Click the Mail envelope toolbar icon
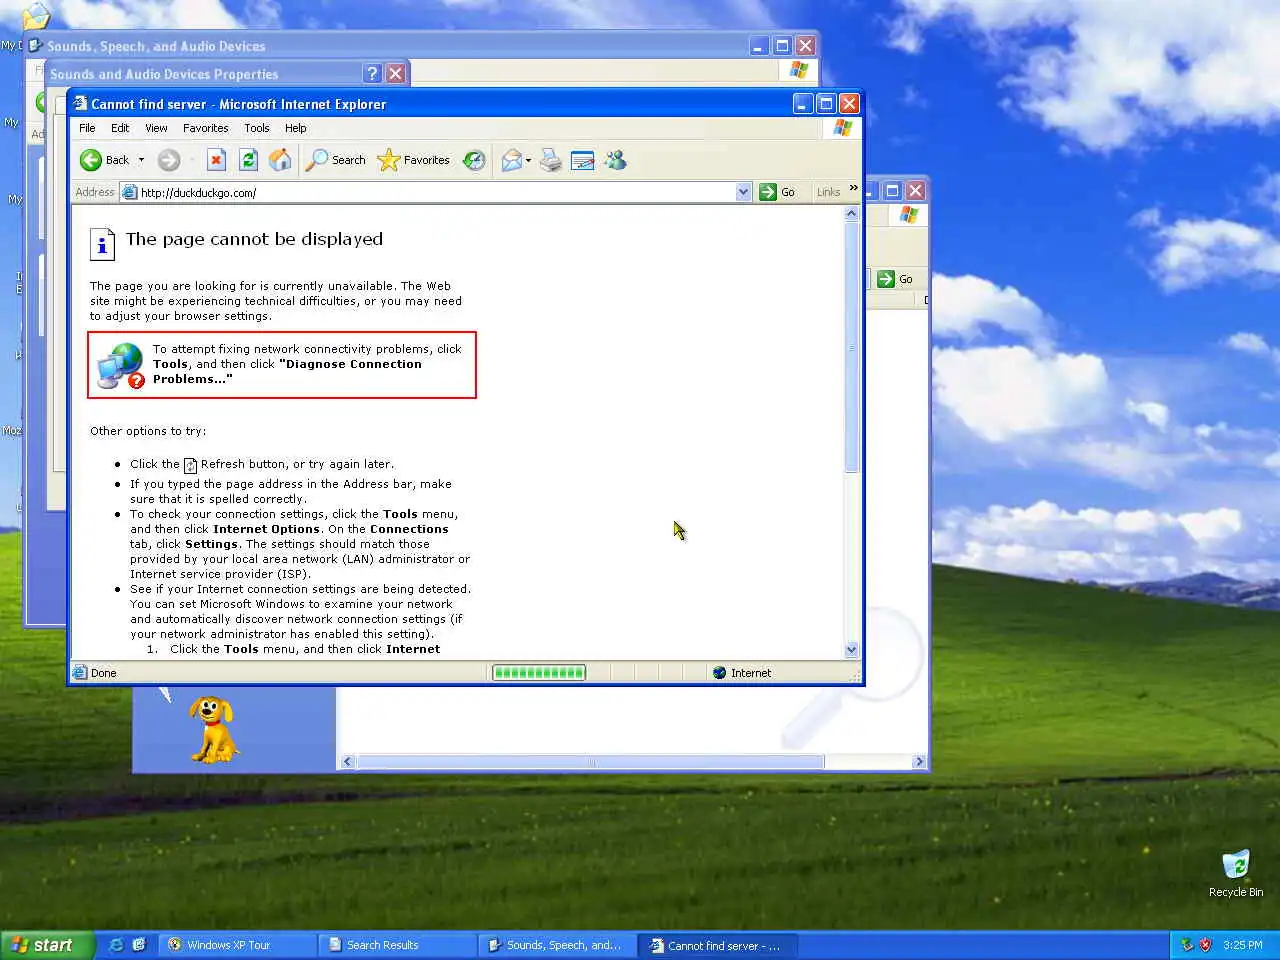 512,160
